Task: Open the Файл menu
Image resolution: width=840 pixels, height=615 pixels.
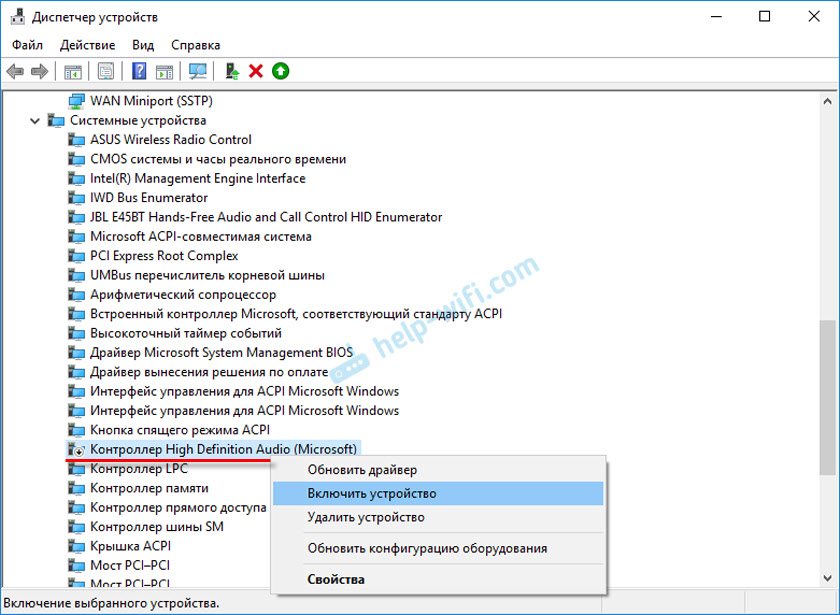Action: pos(28,45)
